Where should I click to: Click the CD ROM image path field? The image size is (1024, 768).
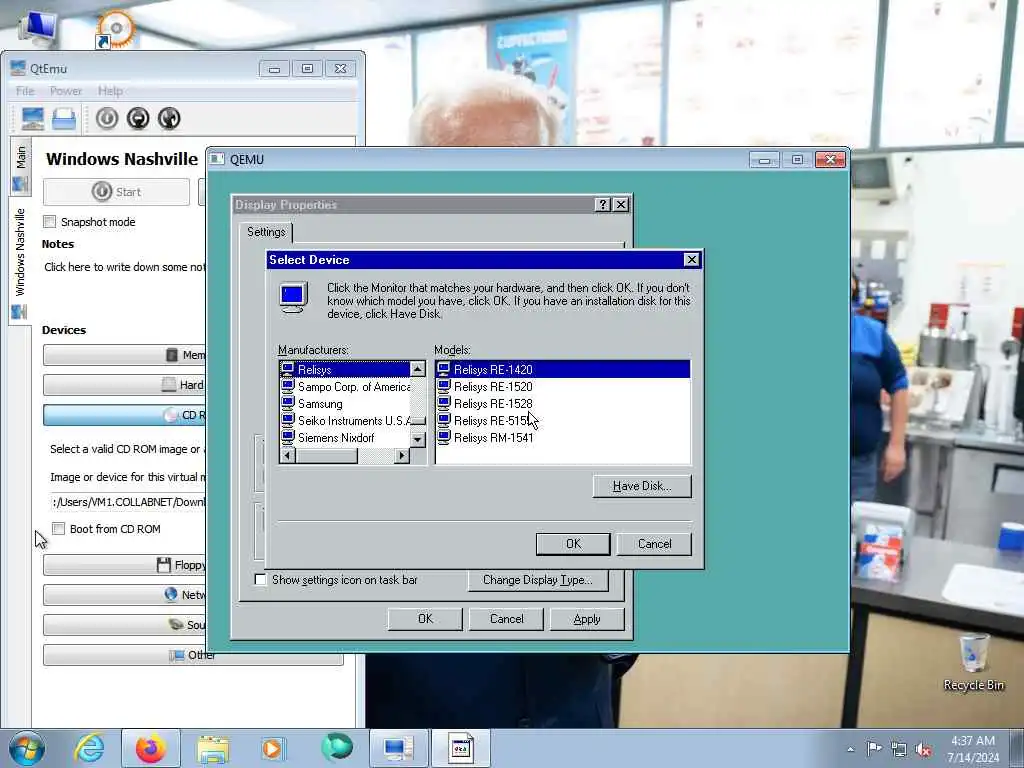pyautogui.click(x=128, y=502)
